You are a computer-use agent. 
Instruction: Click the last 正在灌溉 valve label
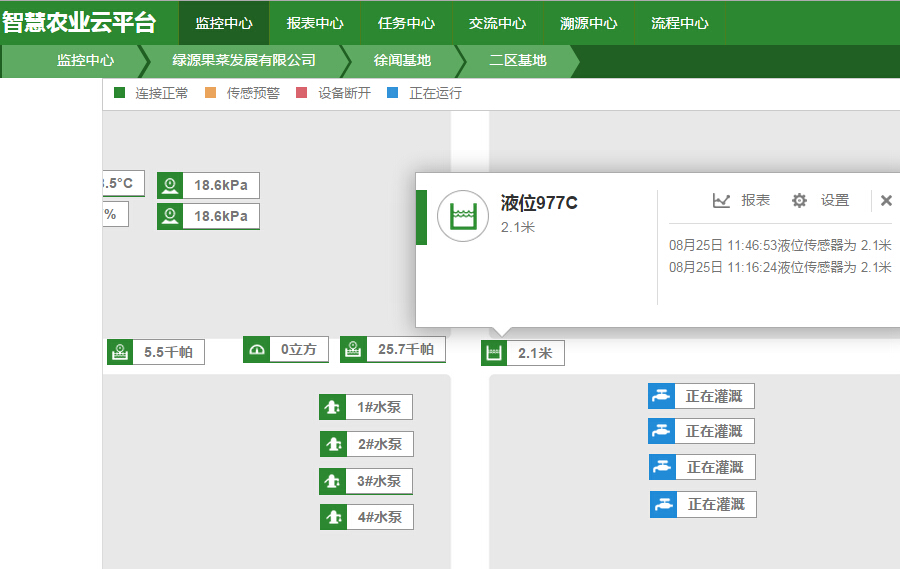(x=716, y=505)
